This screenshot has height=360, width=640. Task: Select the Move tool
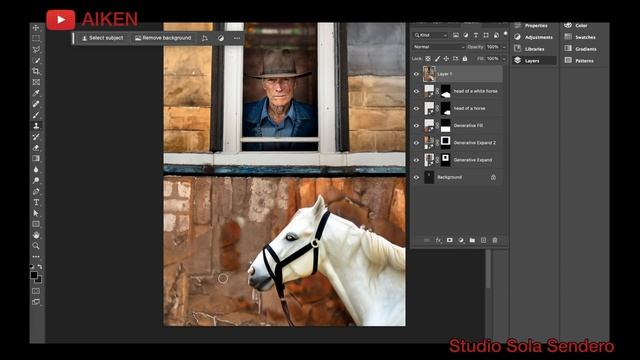pos(36,28)
